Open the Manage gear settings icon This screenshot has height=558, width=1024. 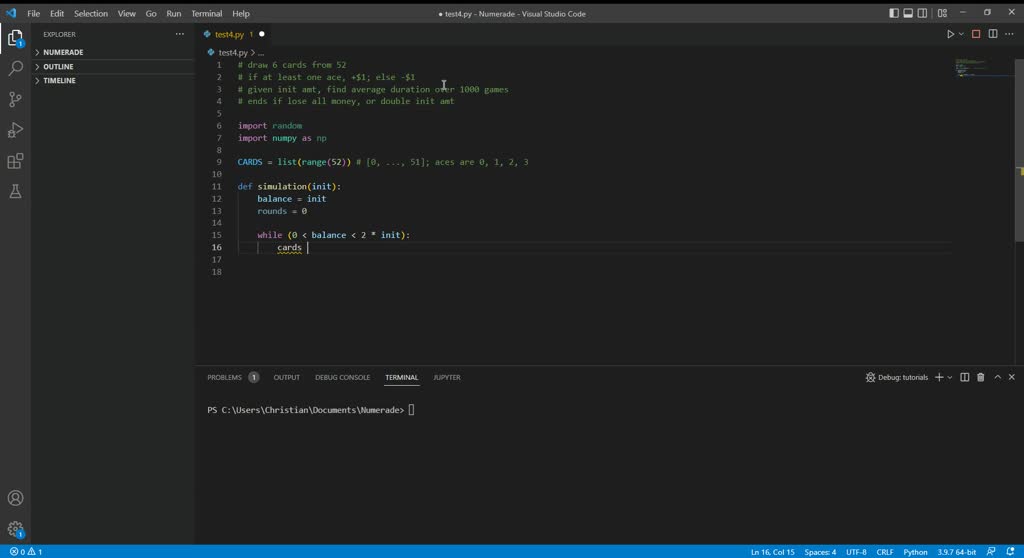tap(15, 529)
